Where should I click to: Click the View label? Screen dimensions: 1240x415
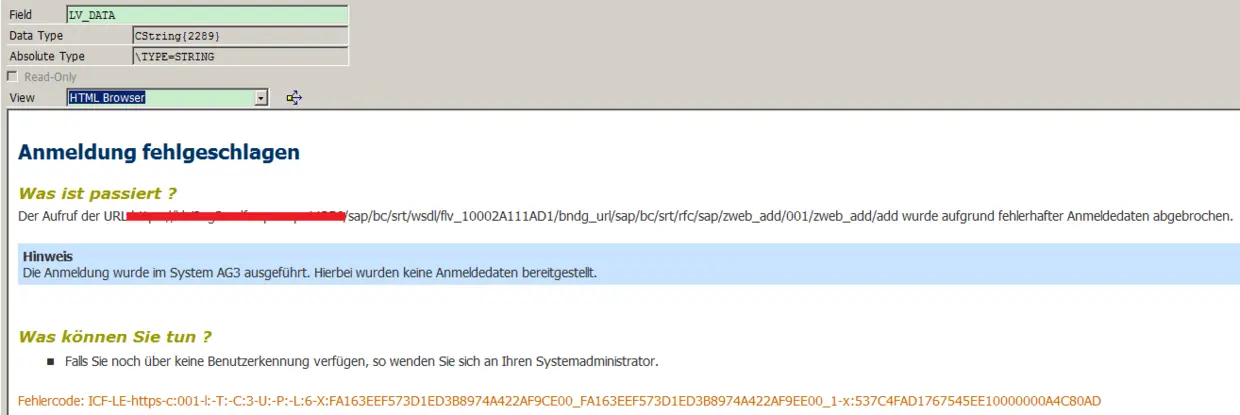point(21,97)
